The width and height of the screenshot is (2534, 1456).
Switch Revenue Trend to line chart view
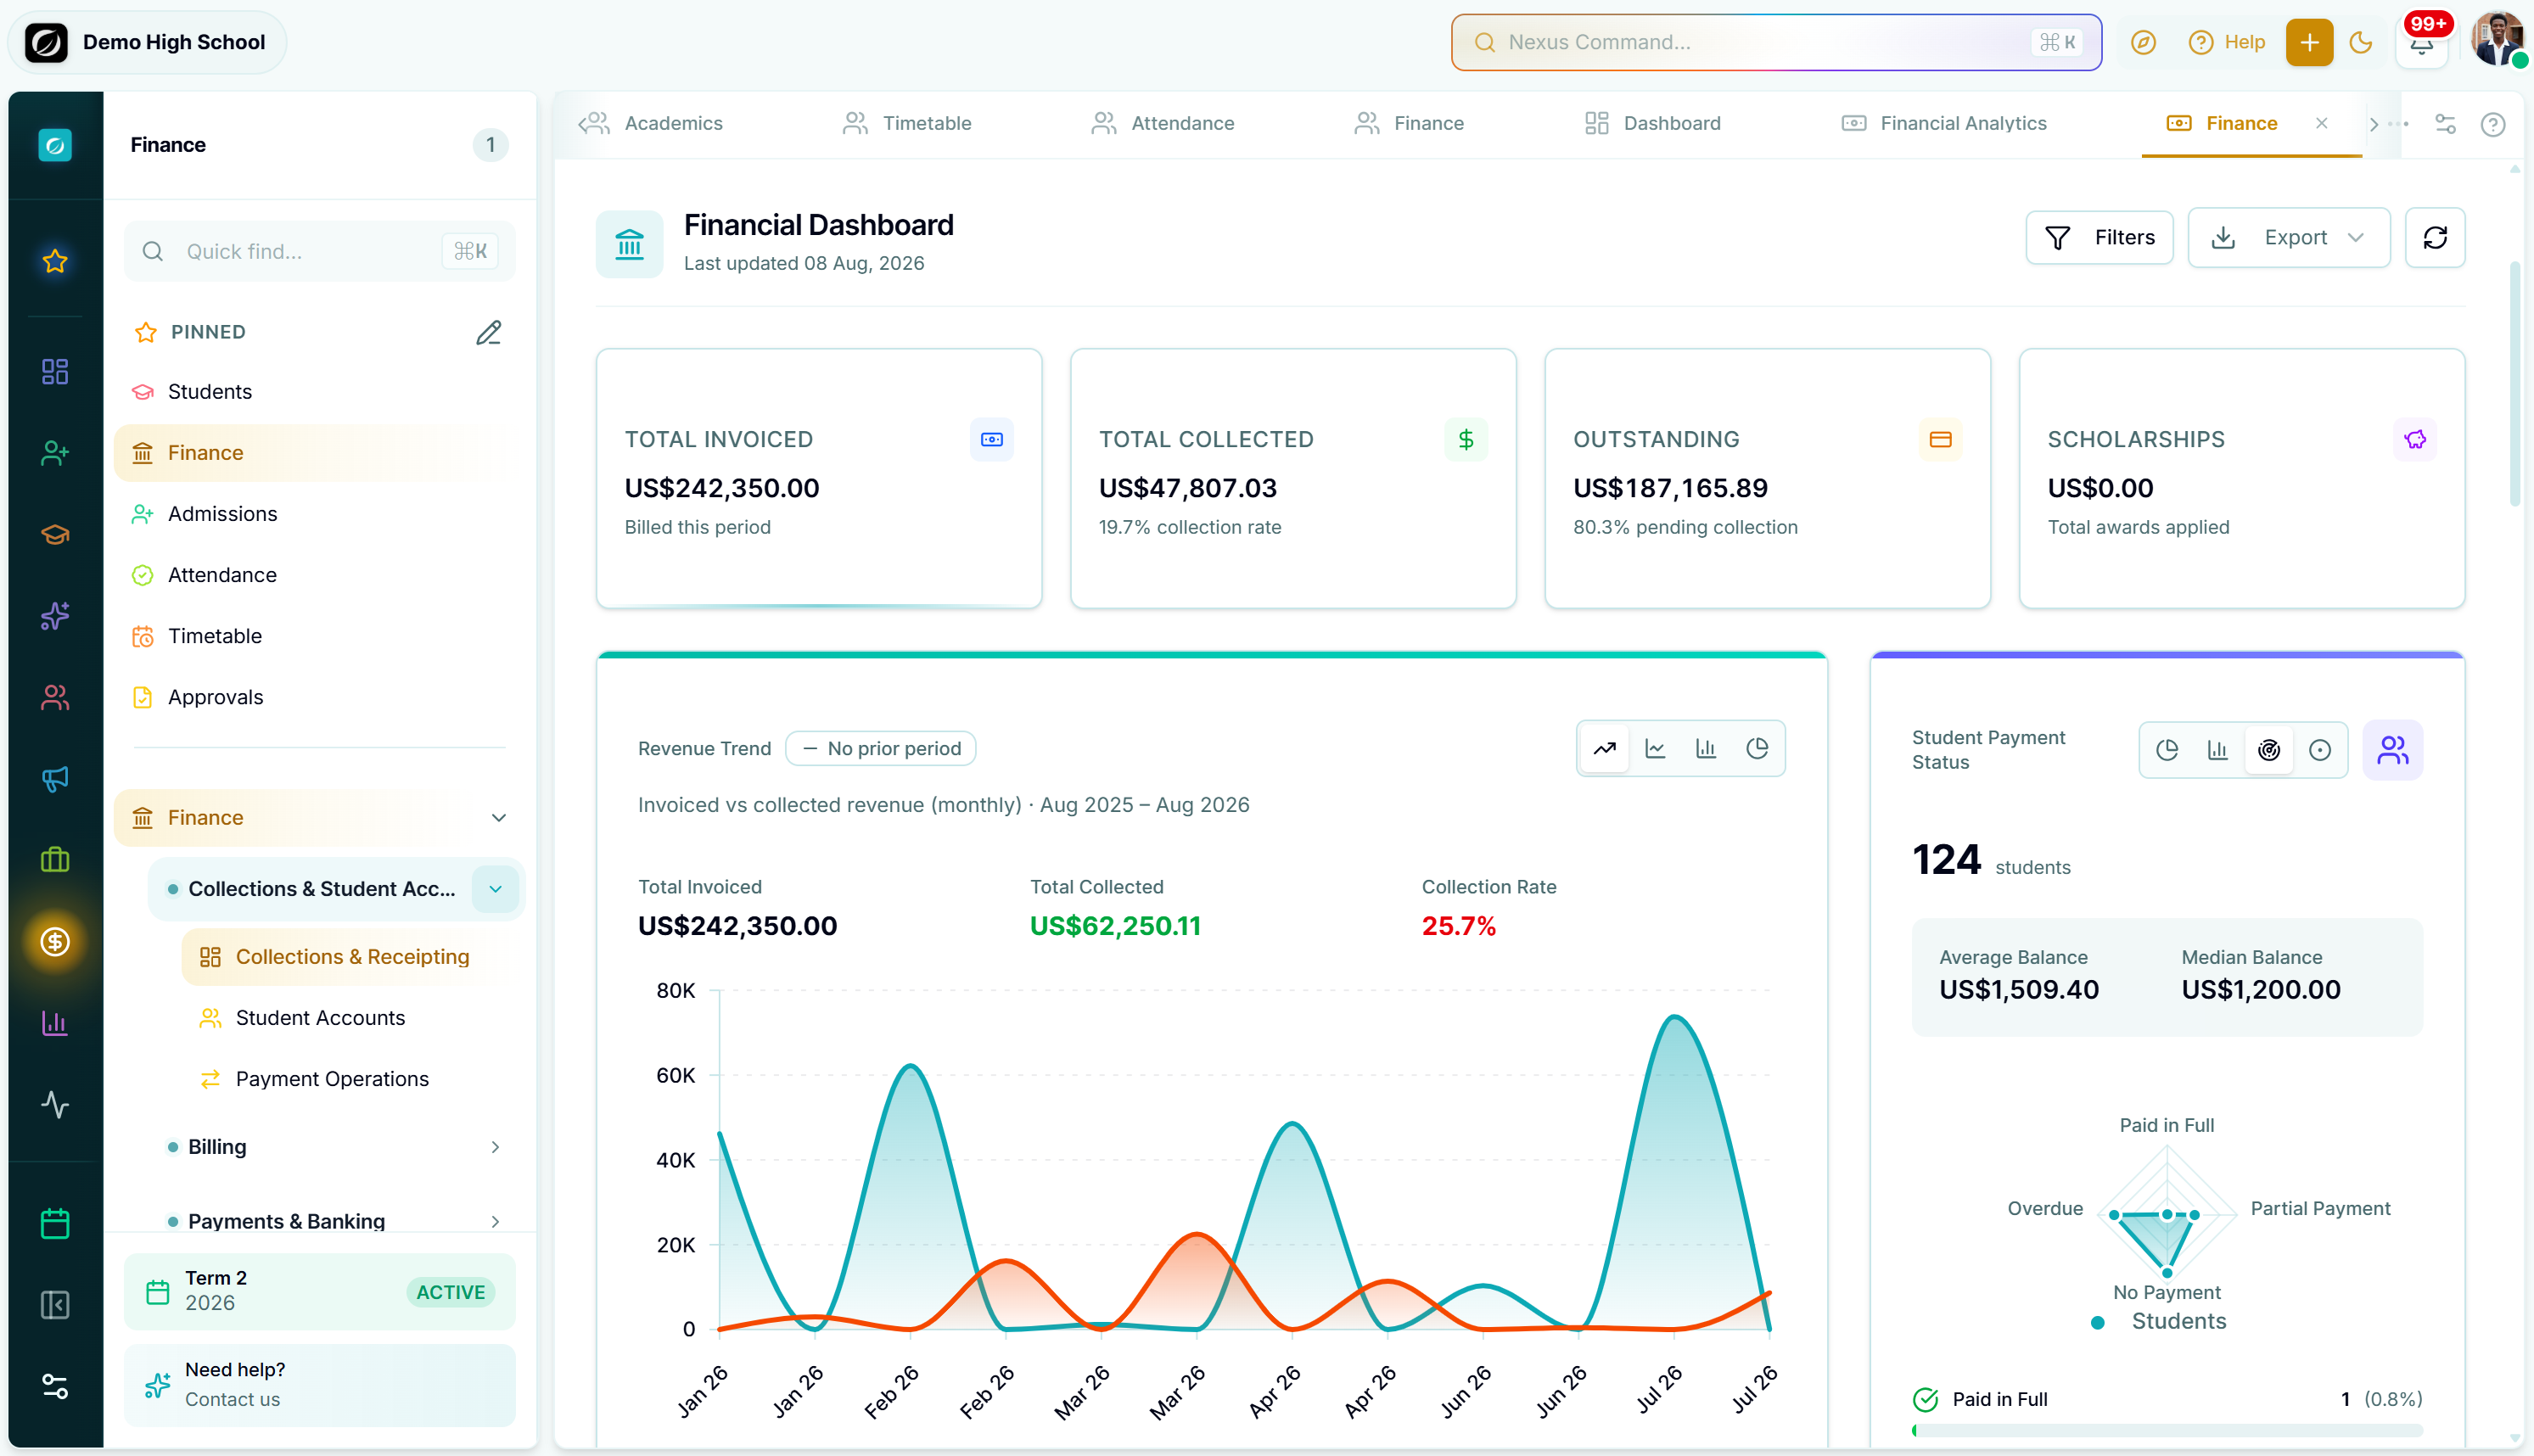pos(1655,748)
